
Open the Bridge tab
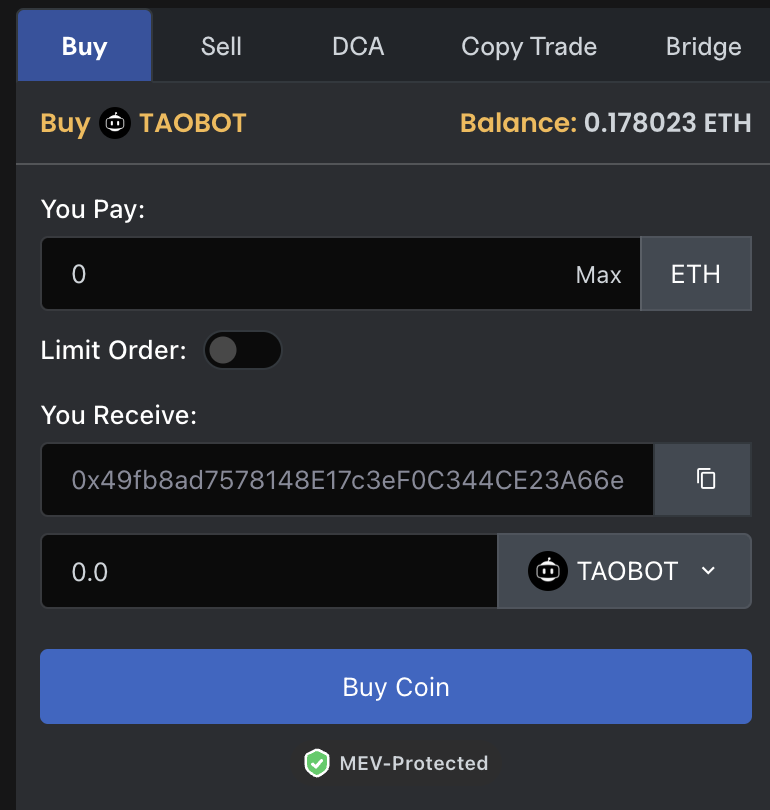pos(703,46)
